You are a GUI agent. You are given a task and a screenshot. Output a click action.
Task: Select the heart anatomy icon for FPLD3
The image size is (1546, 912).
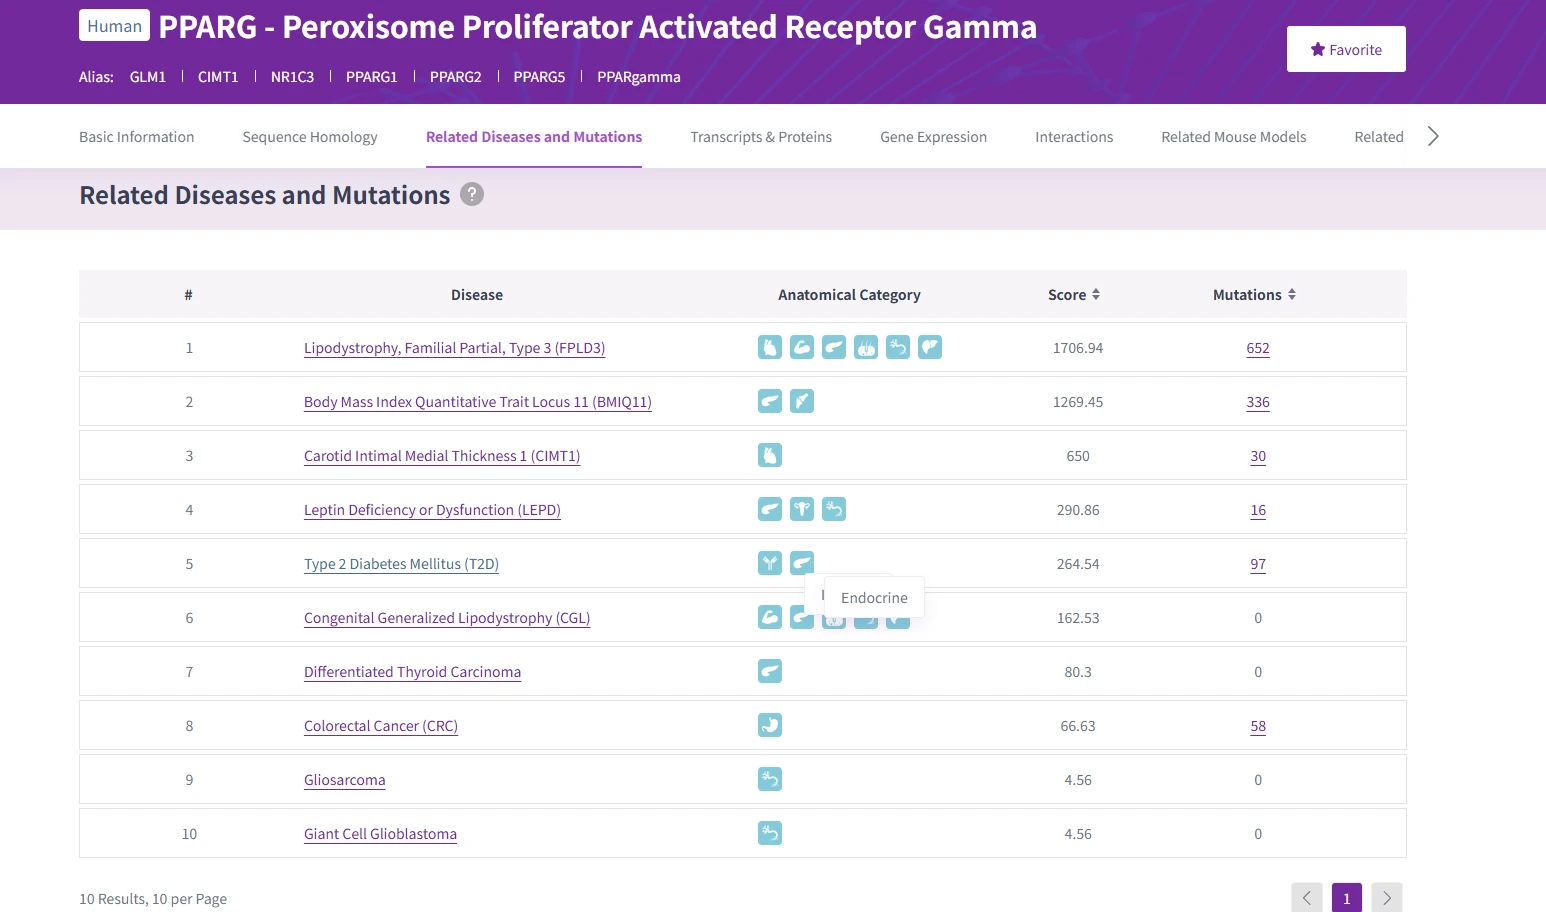[x=769, y=347]
